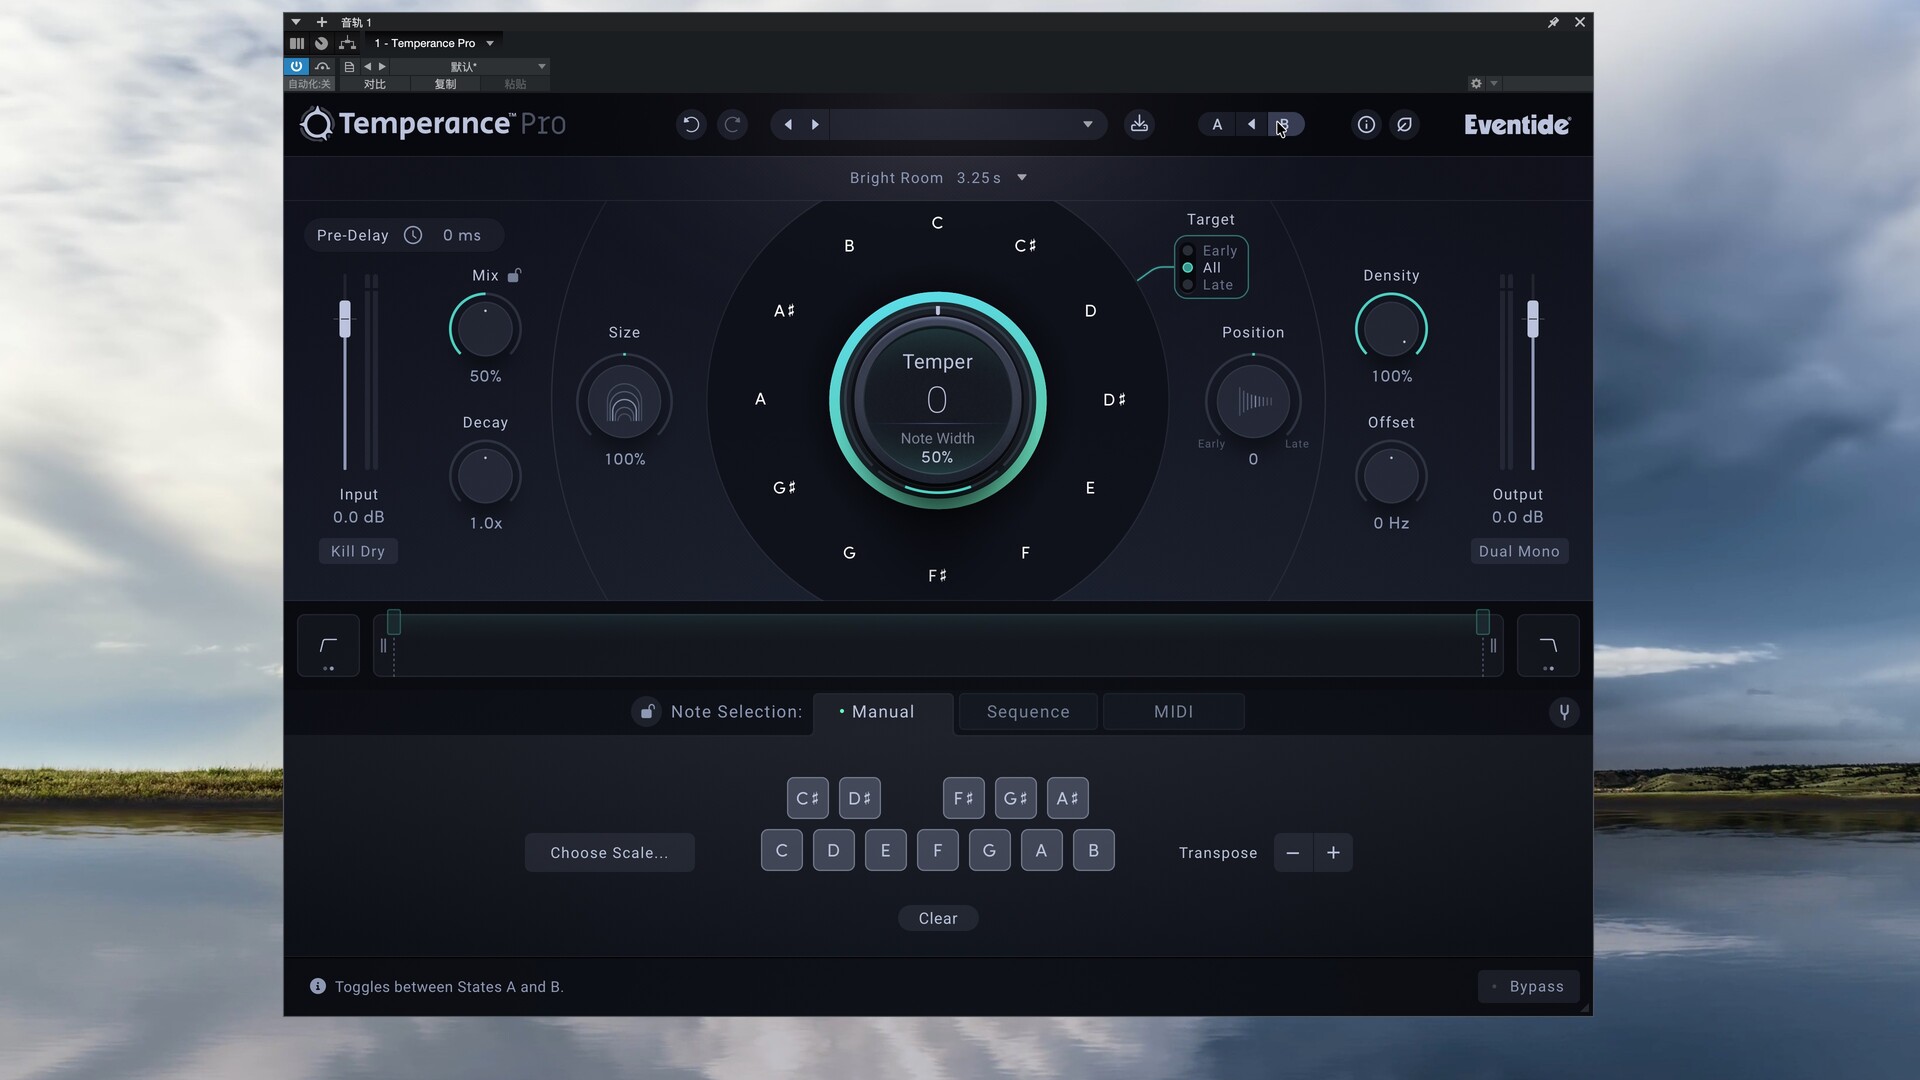Open the Temperance Pro plugin selector dropdown
This screenshot has width=1920, height=1080.
[x=490, y=43]
